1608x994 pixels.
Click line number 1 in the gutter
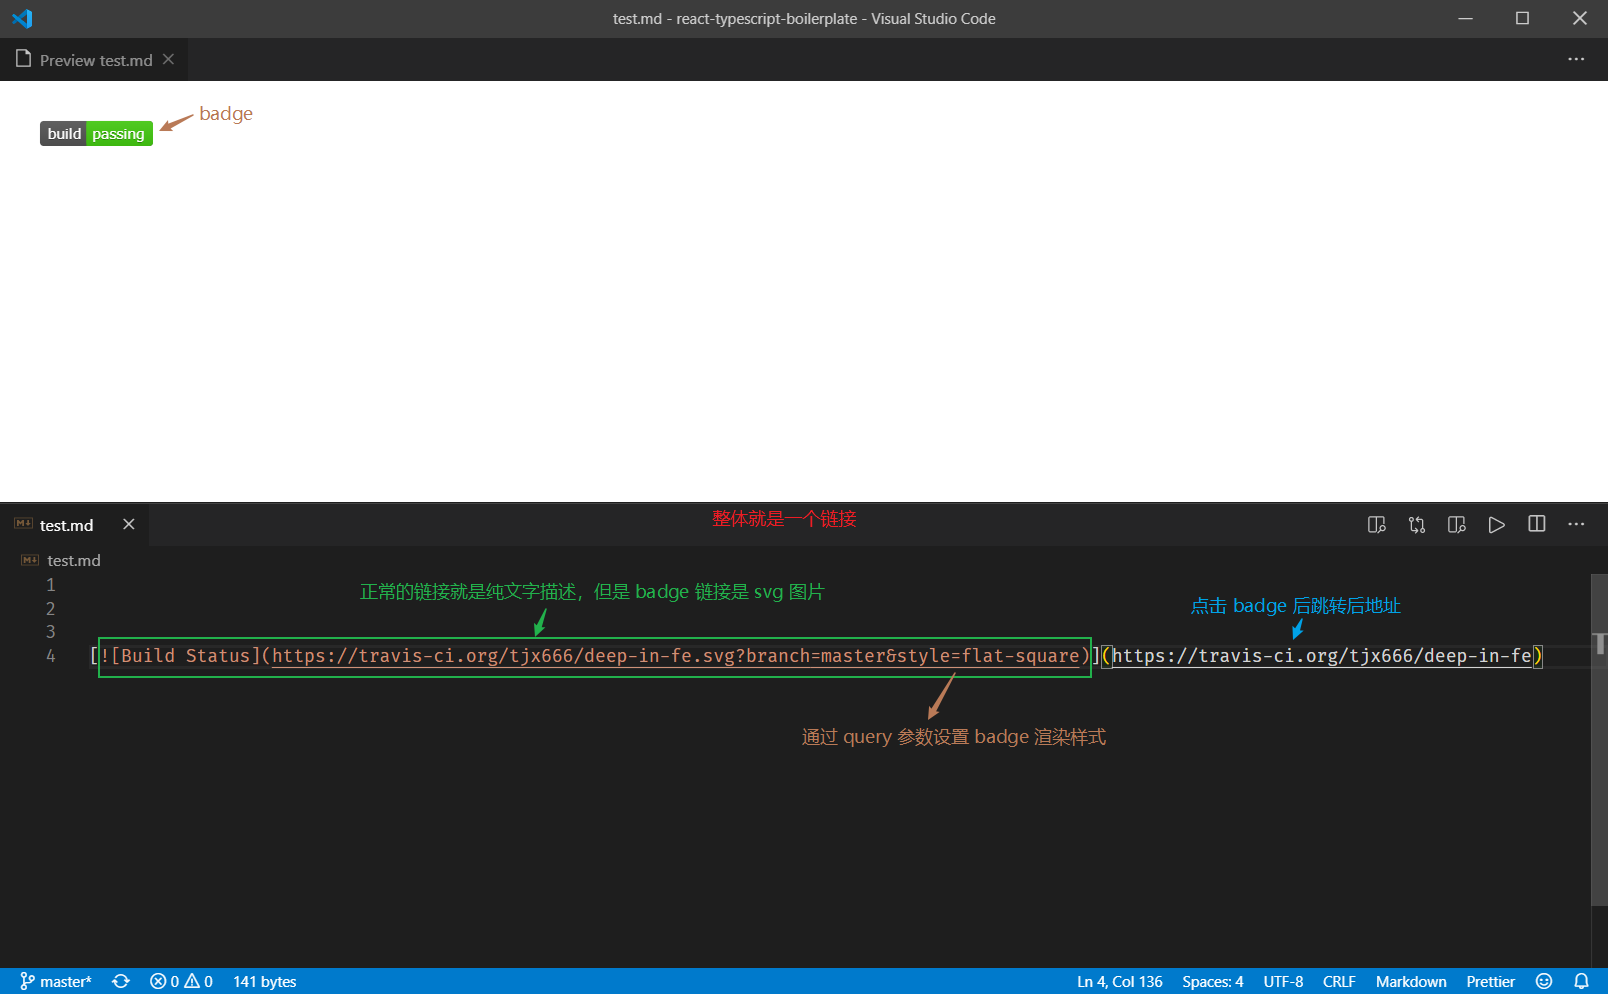pos(51,585)
